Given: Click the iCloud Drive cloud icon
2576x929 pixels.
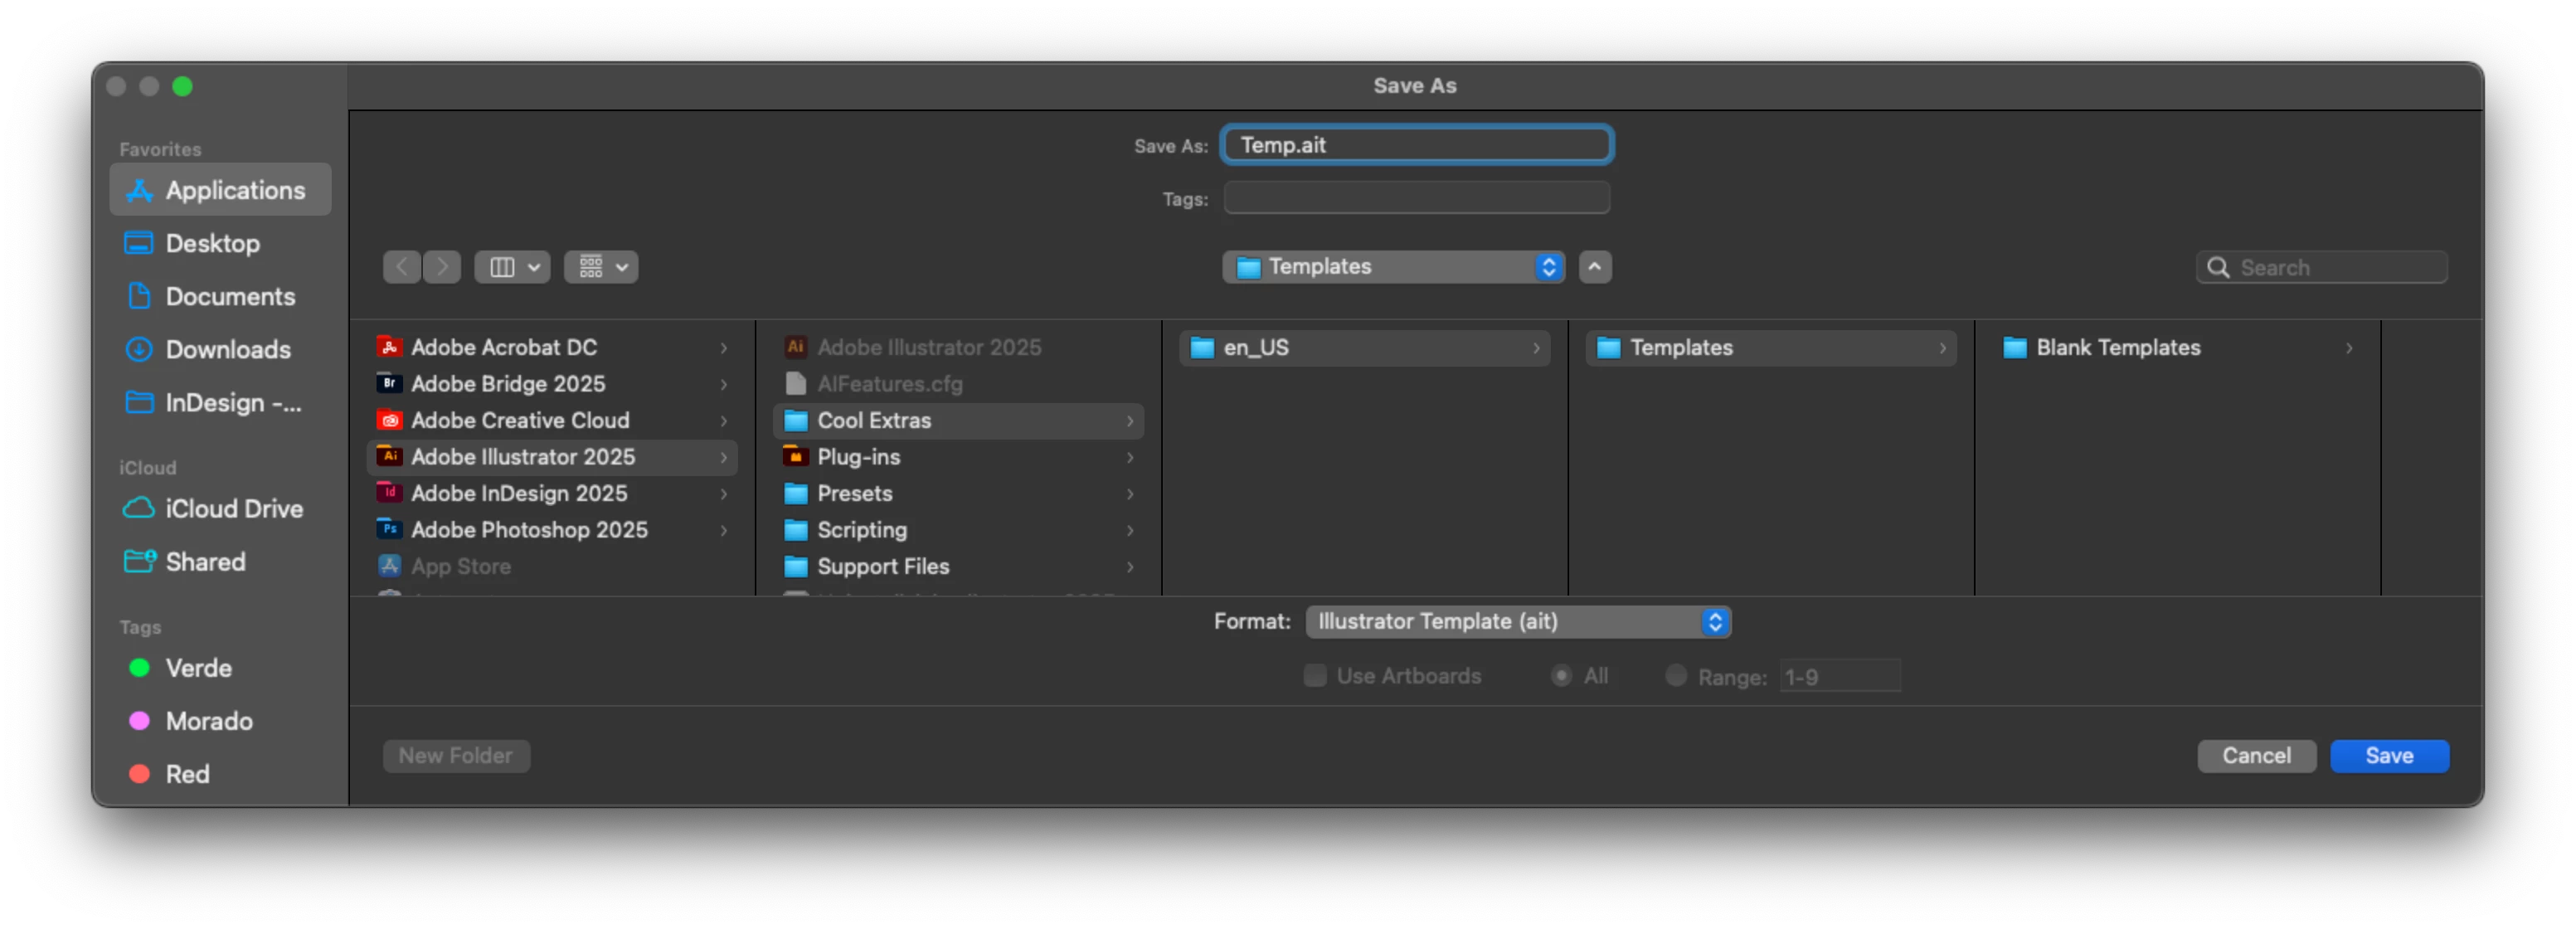Looking at the screenshot, I should pyautogui.click(x=138, y=508).
